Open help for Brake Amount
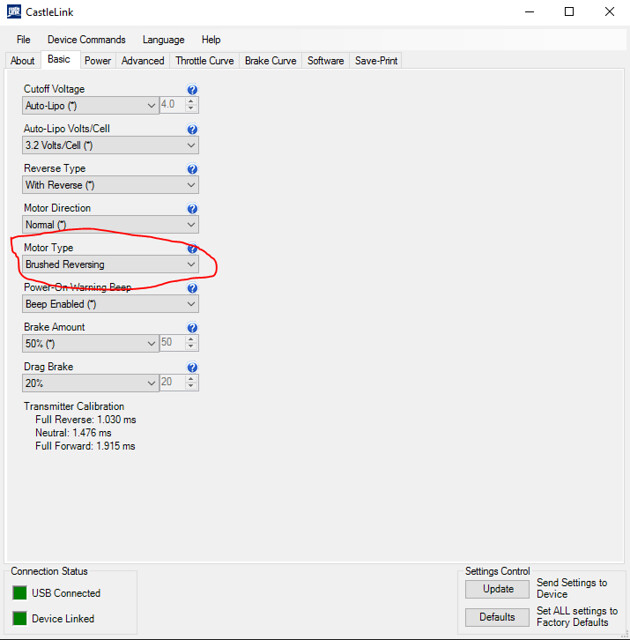This screenshot has height=640, width=630. [x=192, y=327]
